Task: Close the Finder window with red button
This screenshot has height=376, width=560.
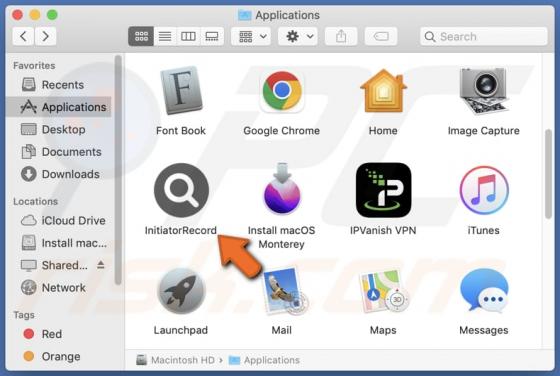Action: (x=18, y=15)
